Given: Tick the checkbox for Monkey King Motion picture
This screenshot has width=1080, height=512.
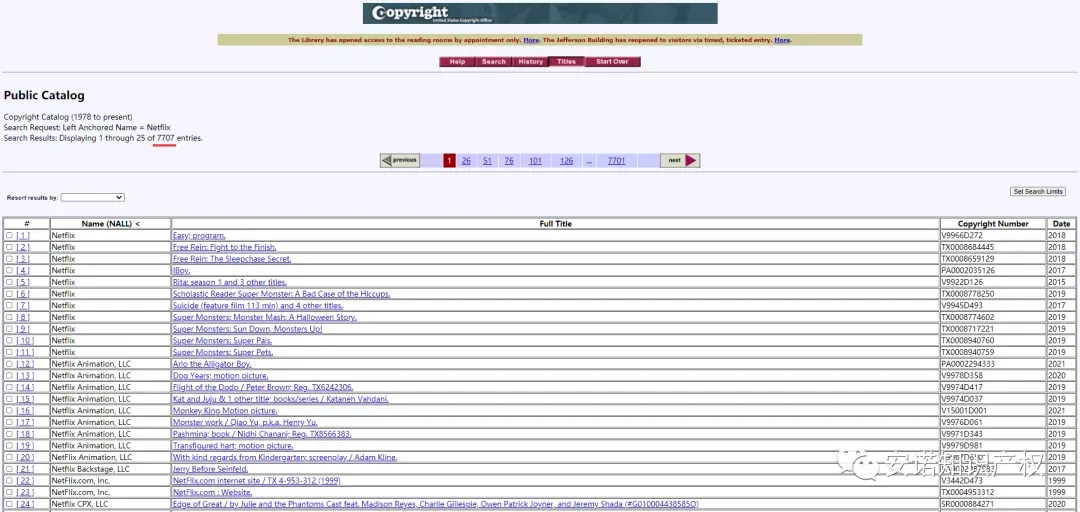Looking at the screenshot, I should click(x=9, y=411).
